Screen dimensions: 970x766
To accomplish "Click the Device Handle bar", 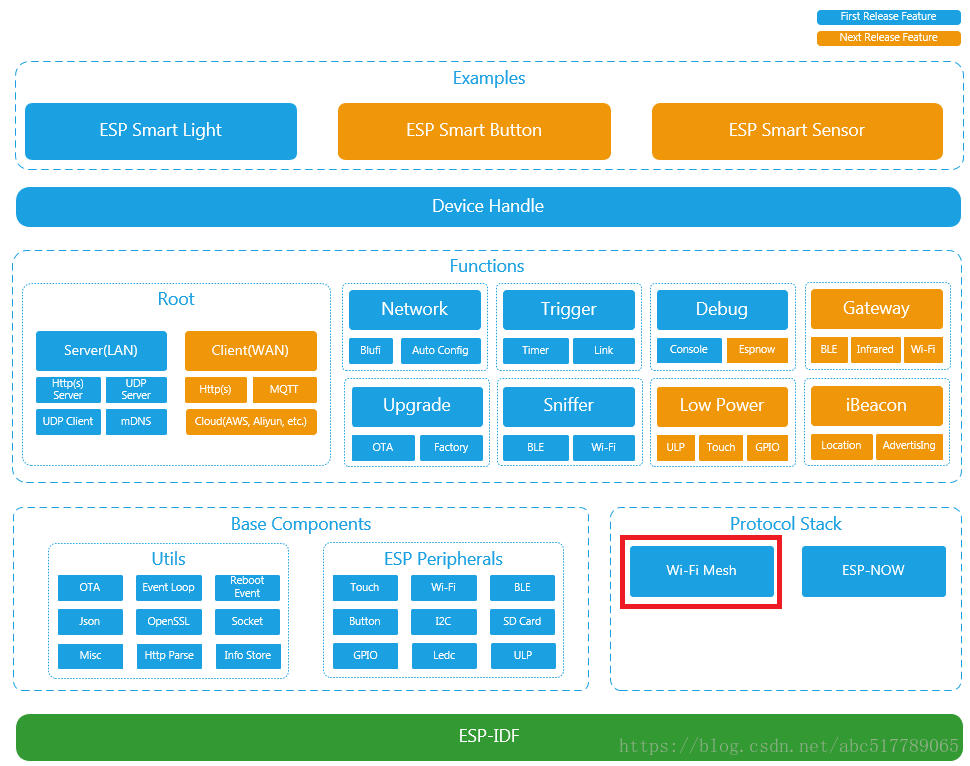I will (488, 207).
